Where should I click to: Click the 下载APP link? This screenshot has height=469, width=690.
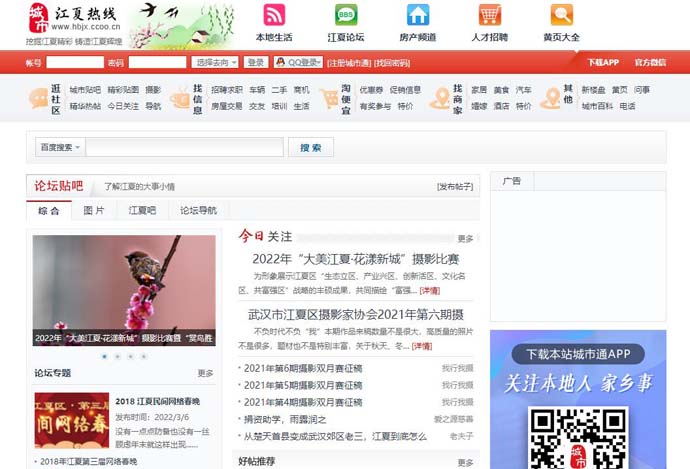[x=603, y=62]
